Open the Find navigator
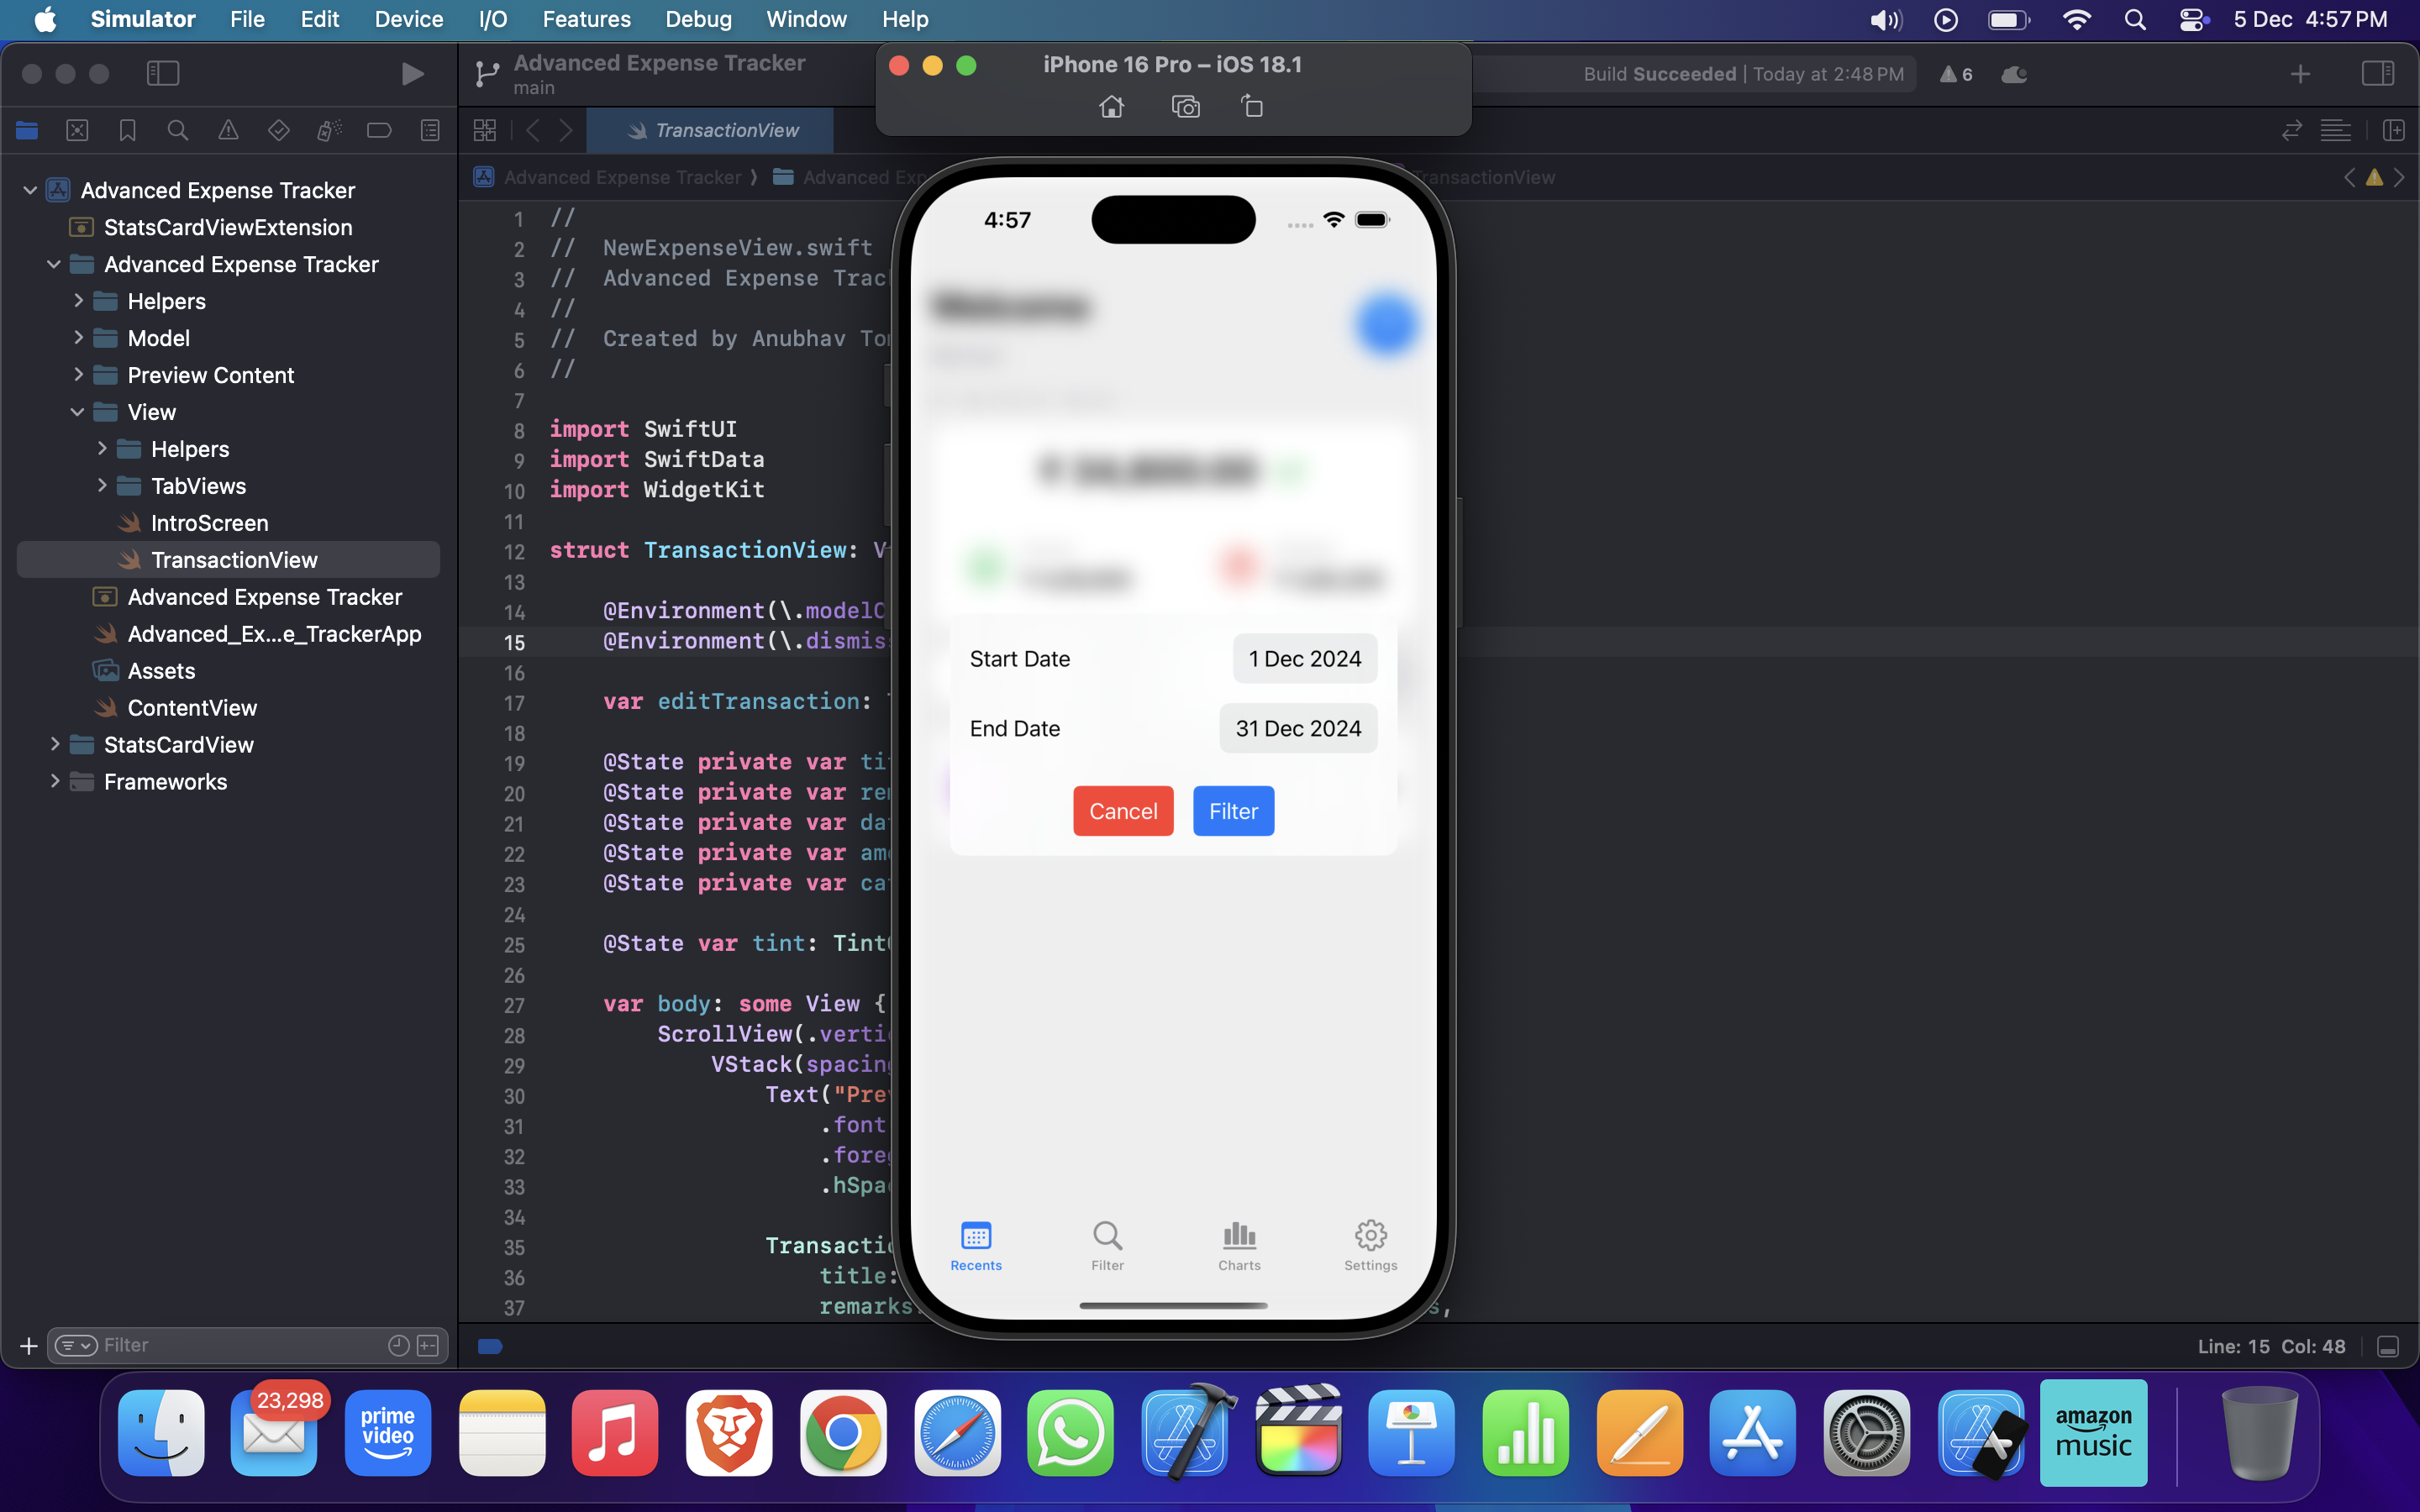 click(178, 130)
